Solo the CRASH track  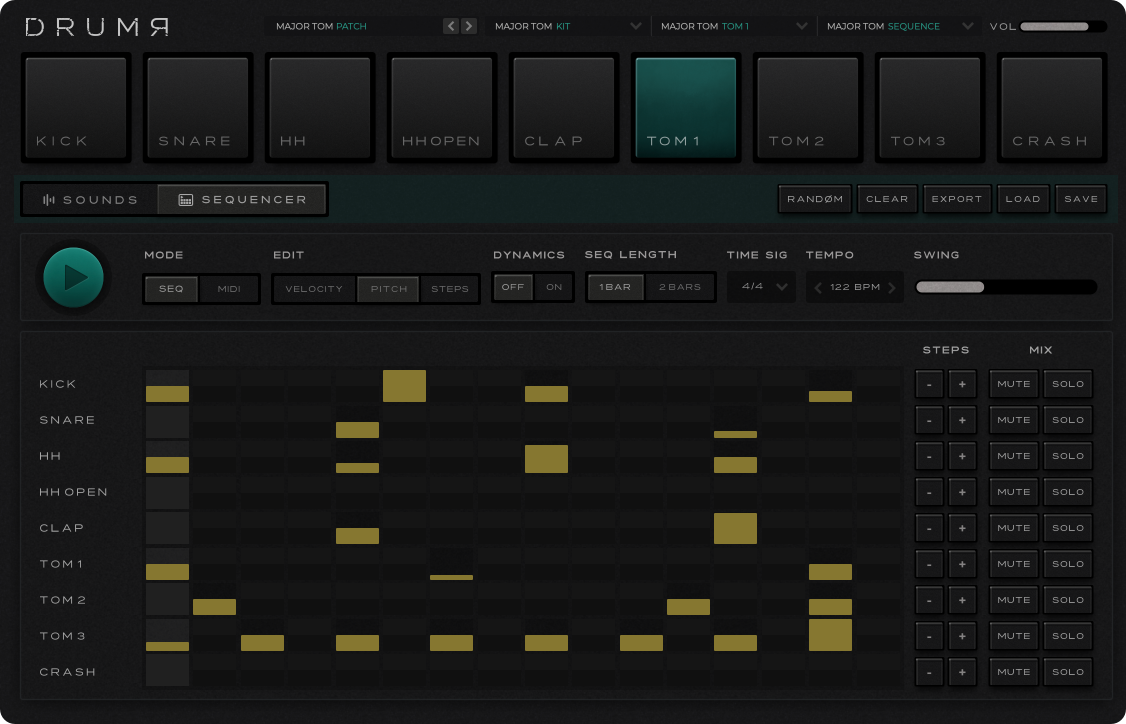tap(1068, 672)
